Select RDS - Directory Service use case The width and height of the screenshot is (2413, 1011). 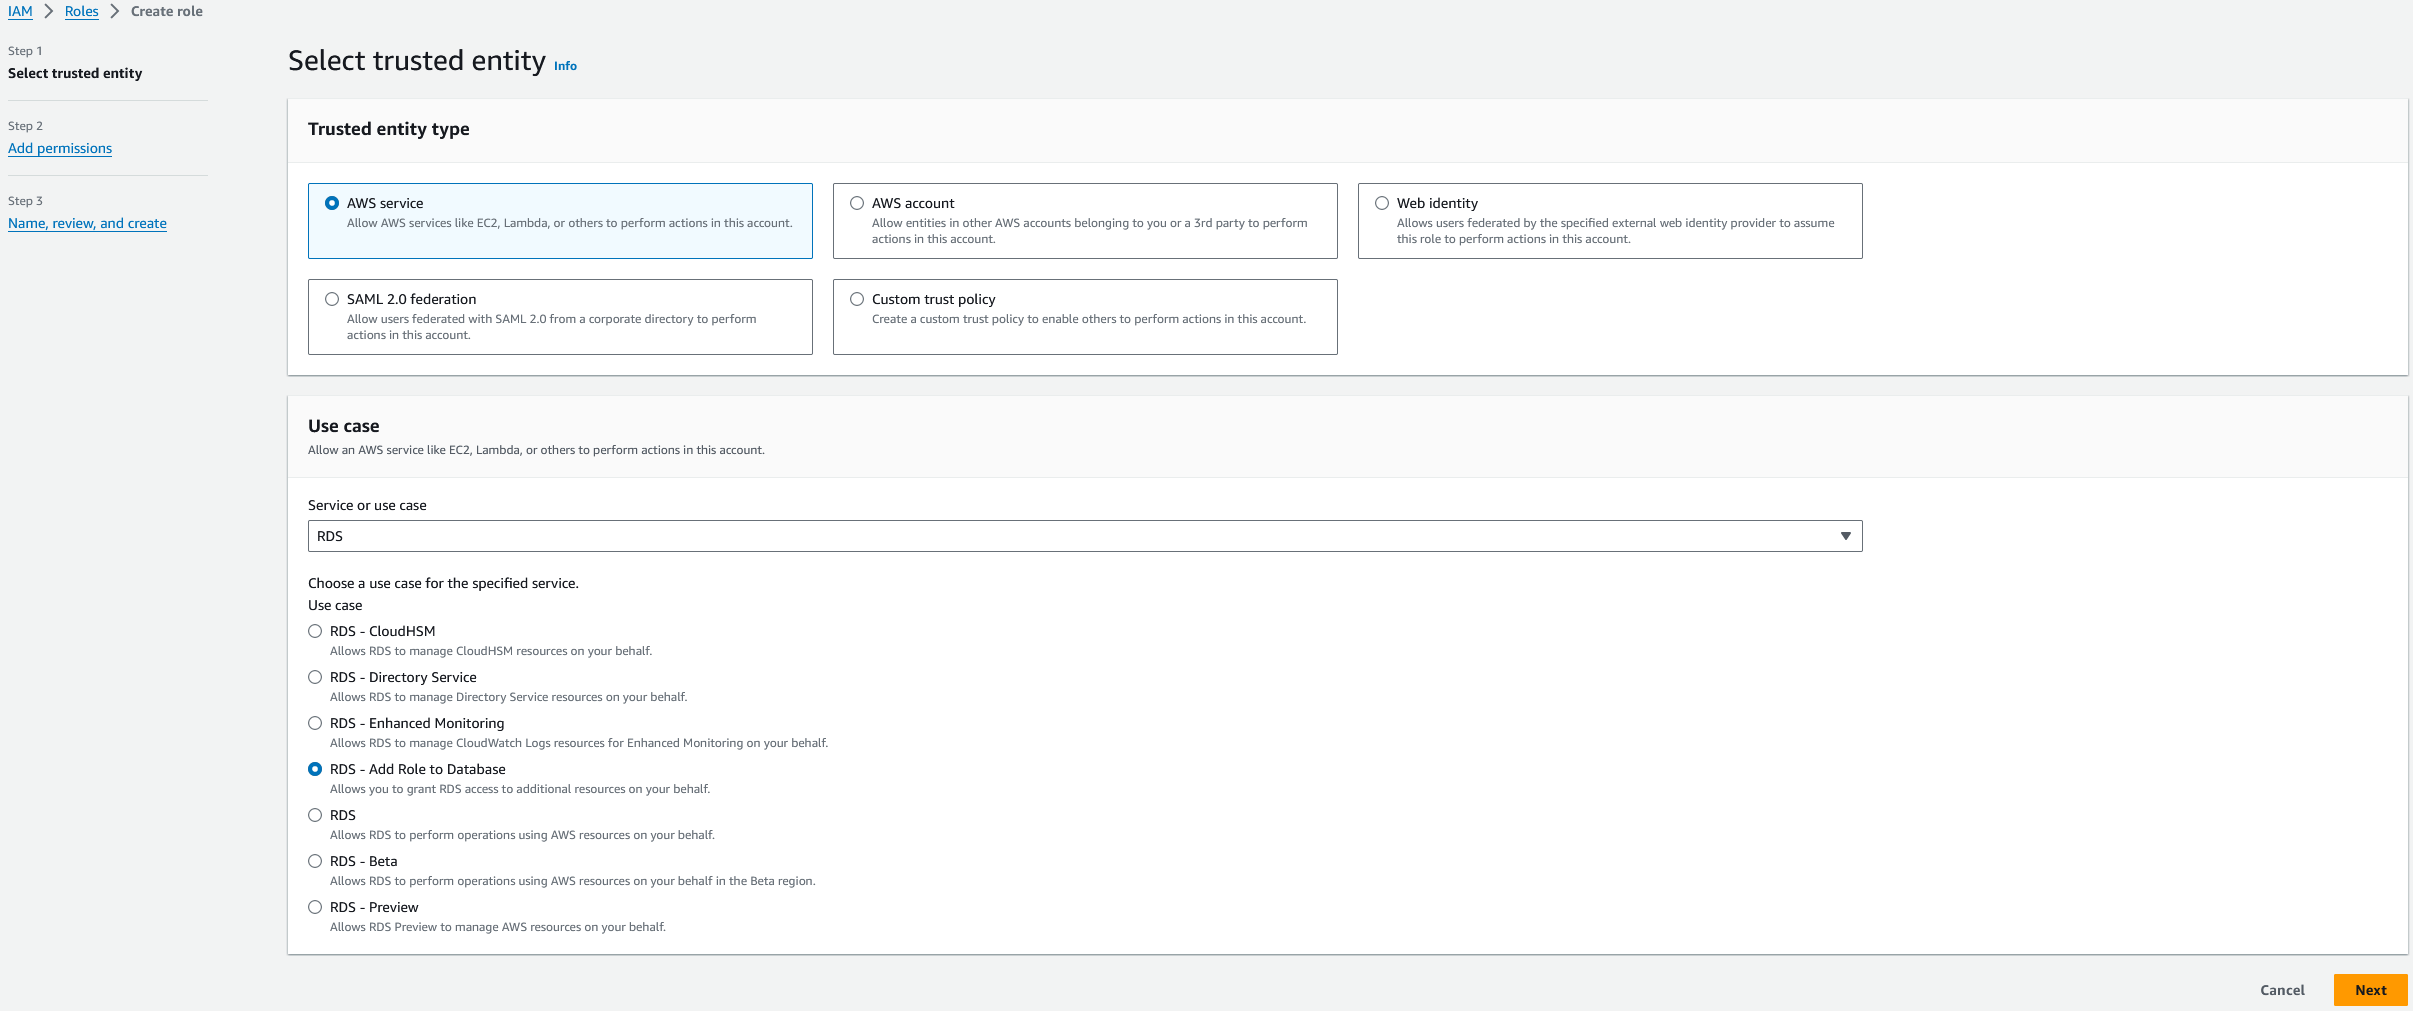[x=315, y=677]
